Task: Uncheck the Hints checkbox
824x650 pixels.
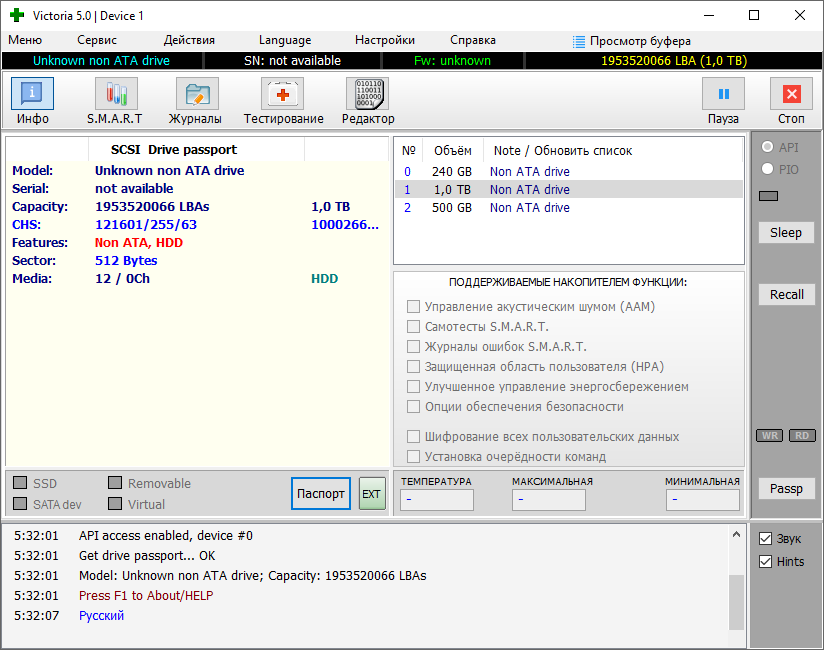Action: point(766,561)
